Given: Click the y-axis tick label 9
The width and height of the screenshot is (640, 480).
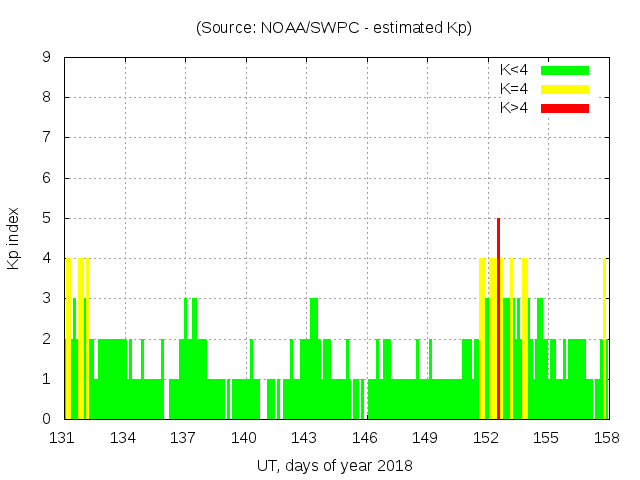Looking at the screenshot, I should [x=47, y=57].
